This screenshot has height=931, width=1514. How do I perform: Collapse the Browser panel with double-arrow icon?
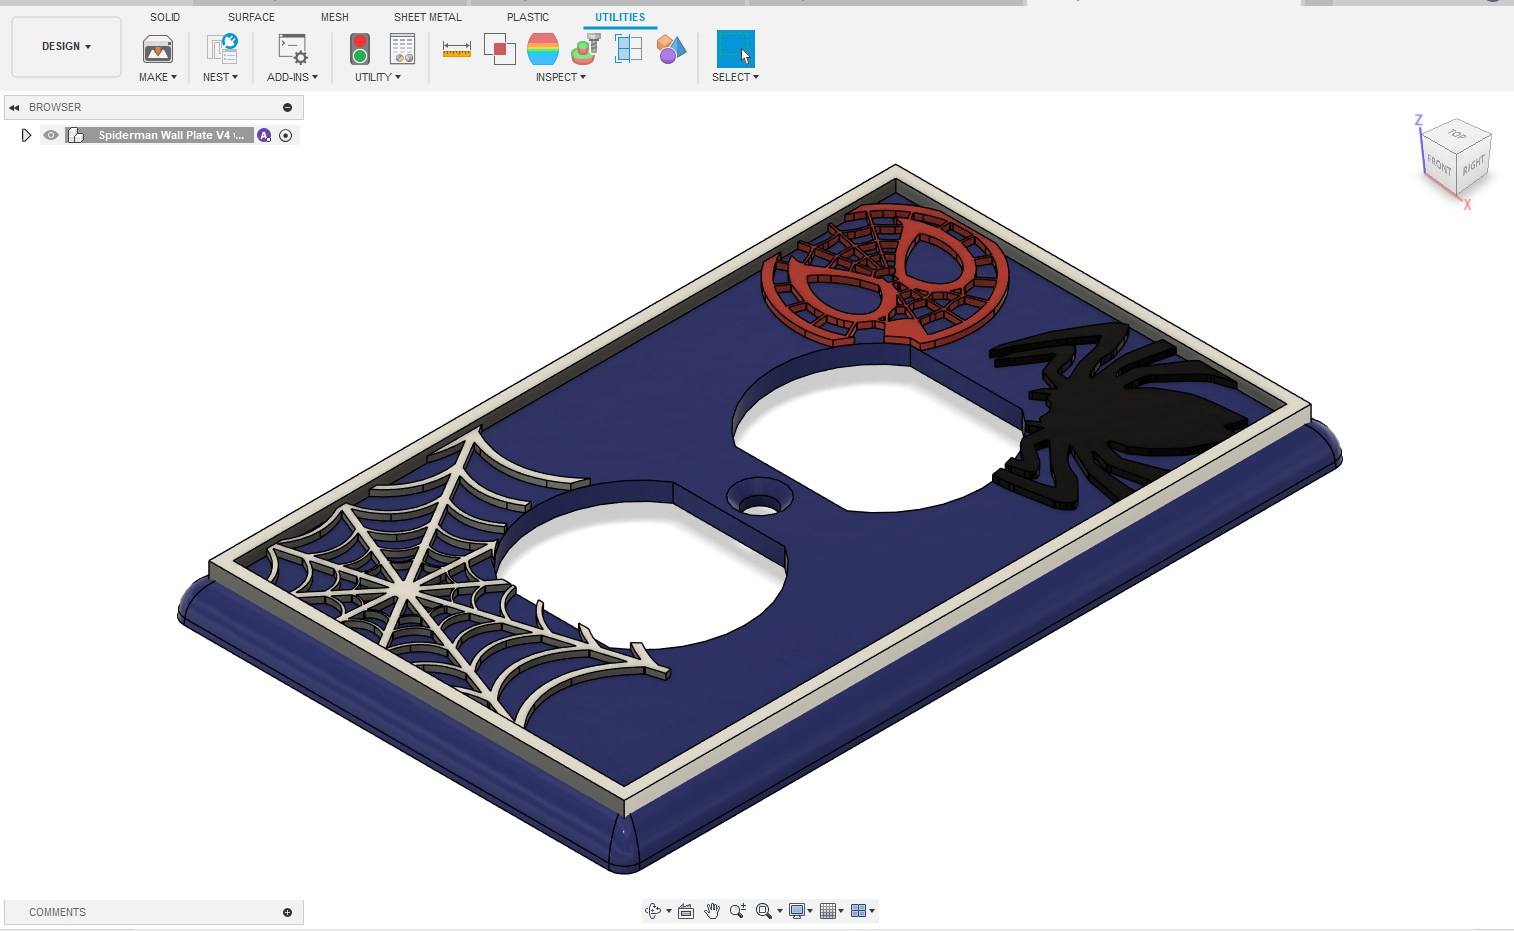tap(14, 107)
